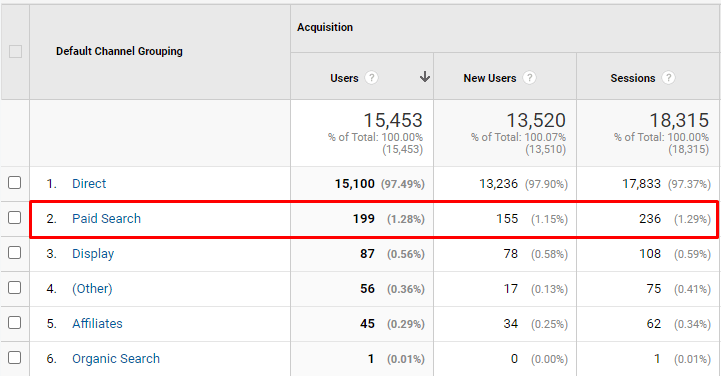
Task: Select Direct sessions value 17,833
Action: (641, 183)
